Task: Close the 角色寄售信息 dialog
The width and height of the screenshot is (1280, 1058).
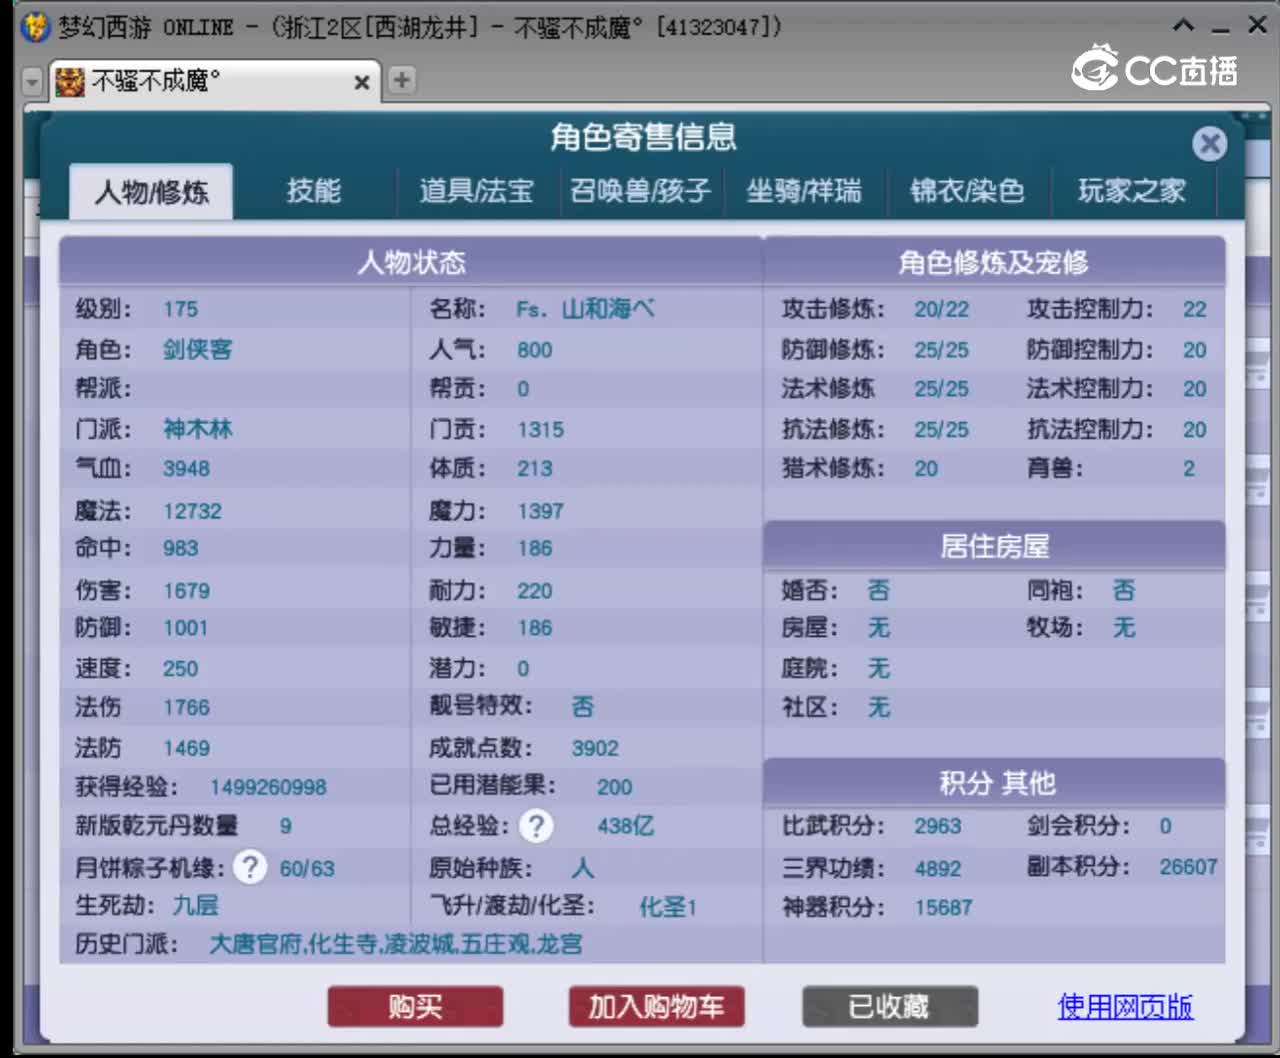Action: 1209,144
